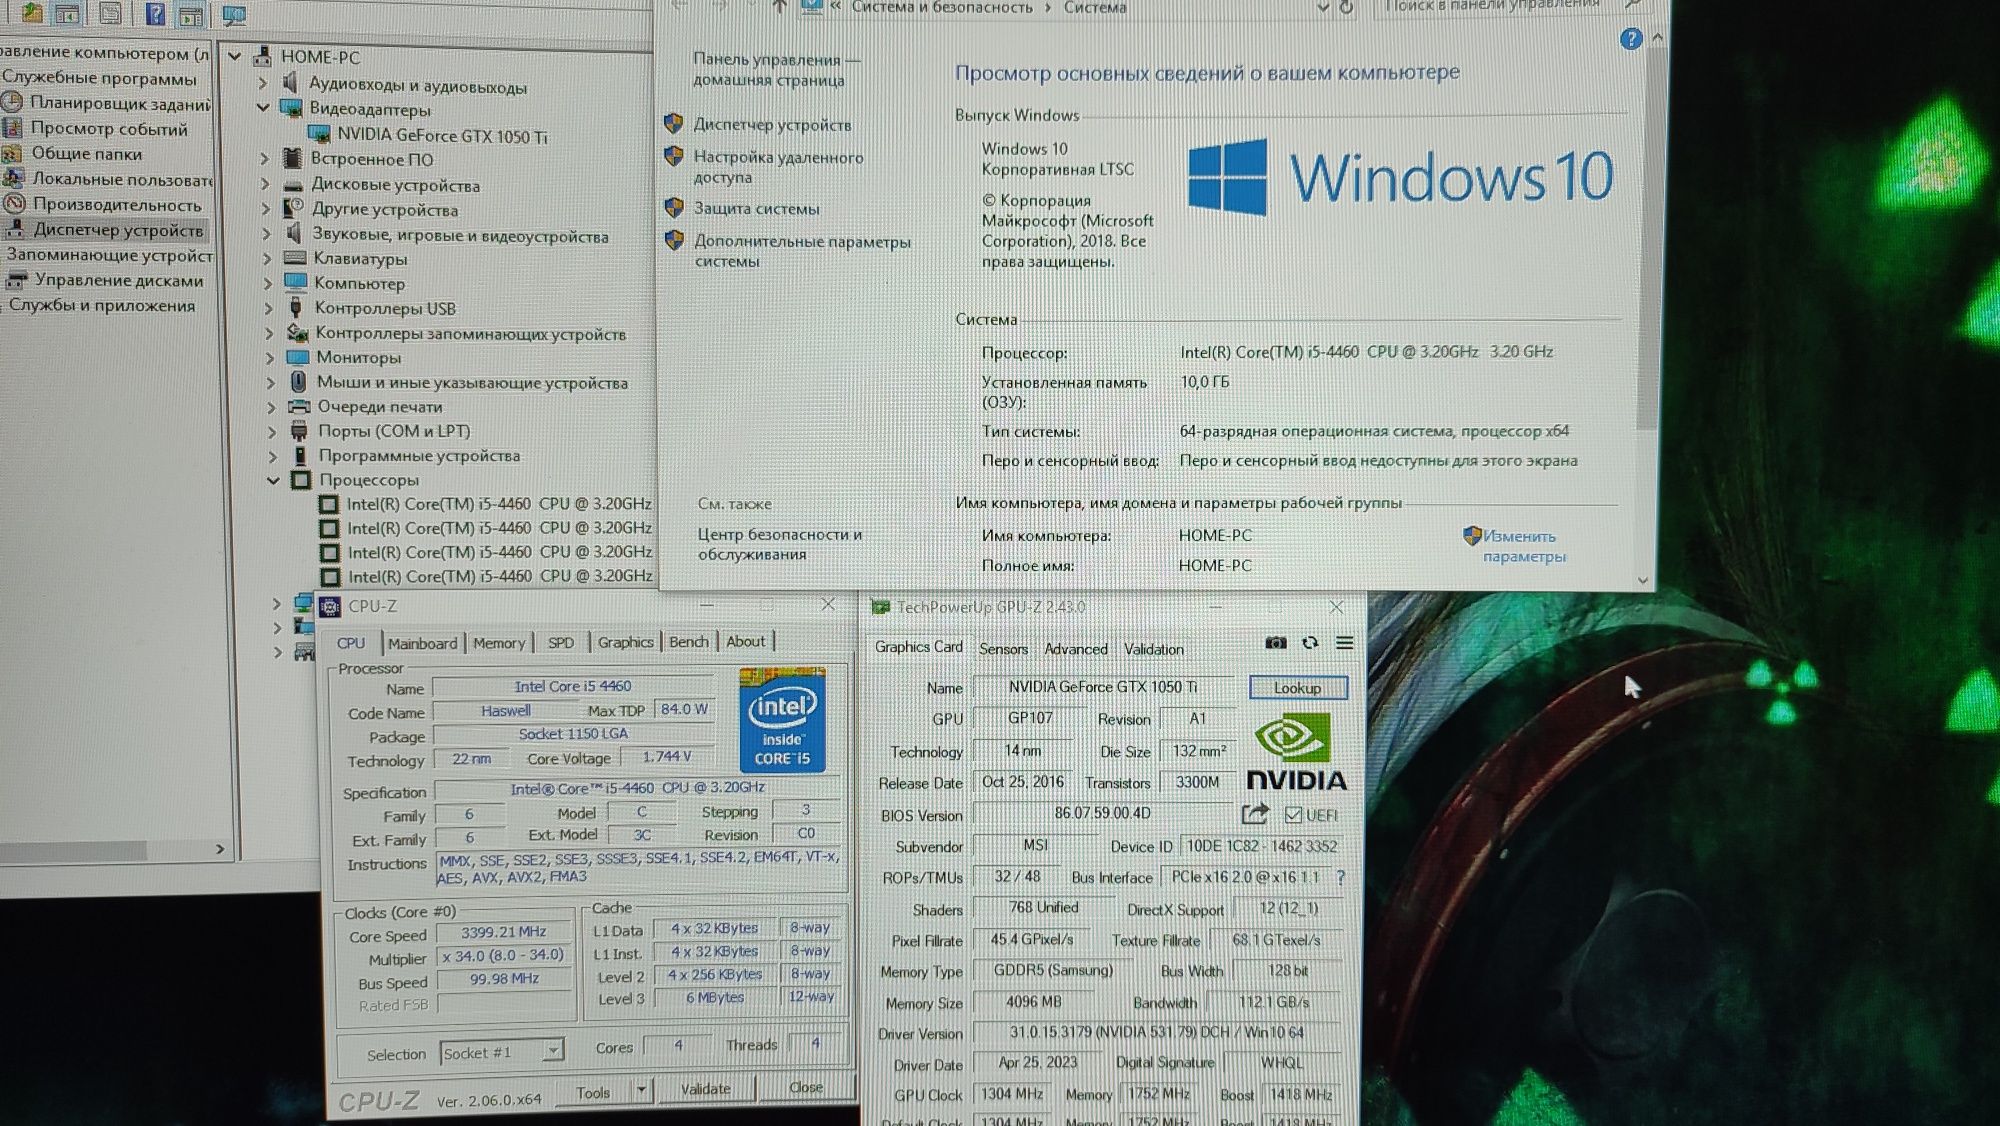
Task: Click the NVIDIA GeForce GTX 1050 Ti device icon
Action: point(319,135)
